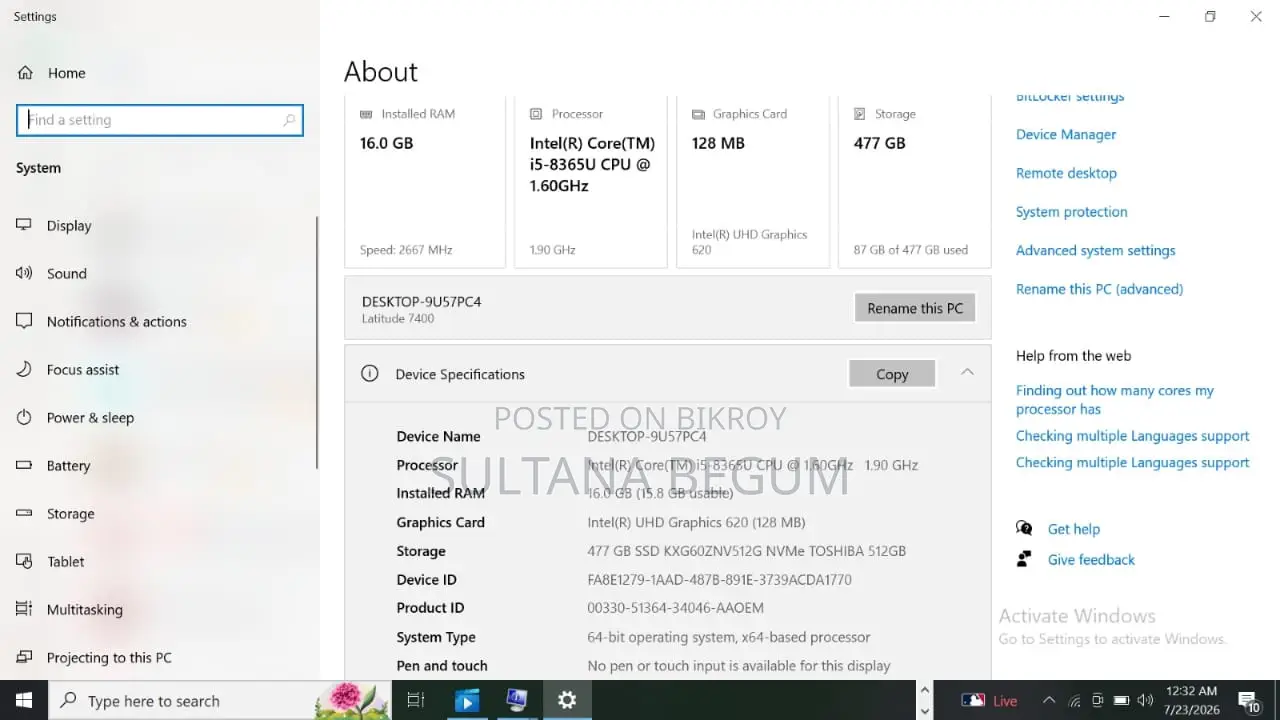Open Display settings icon
This screenshot has height=720, width=1280.
pyautogui.click(x=24, y=225)
